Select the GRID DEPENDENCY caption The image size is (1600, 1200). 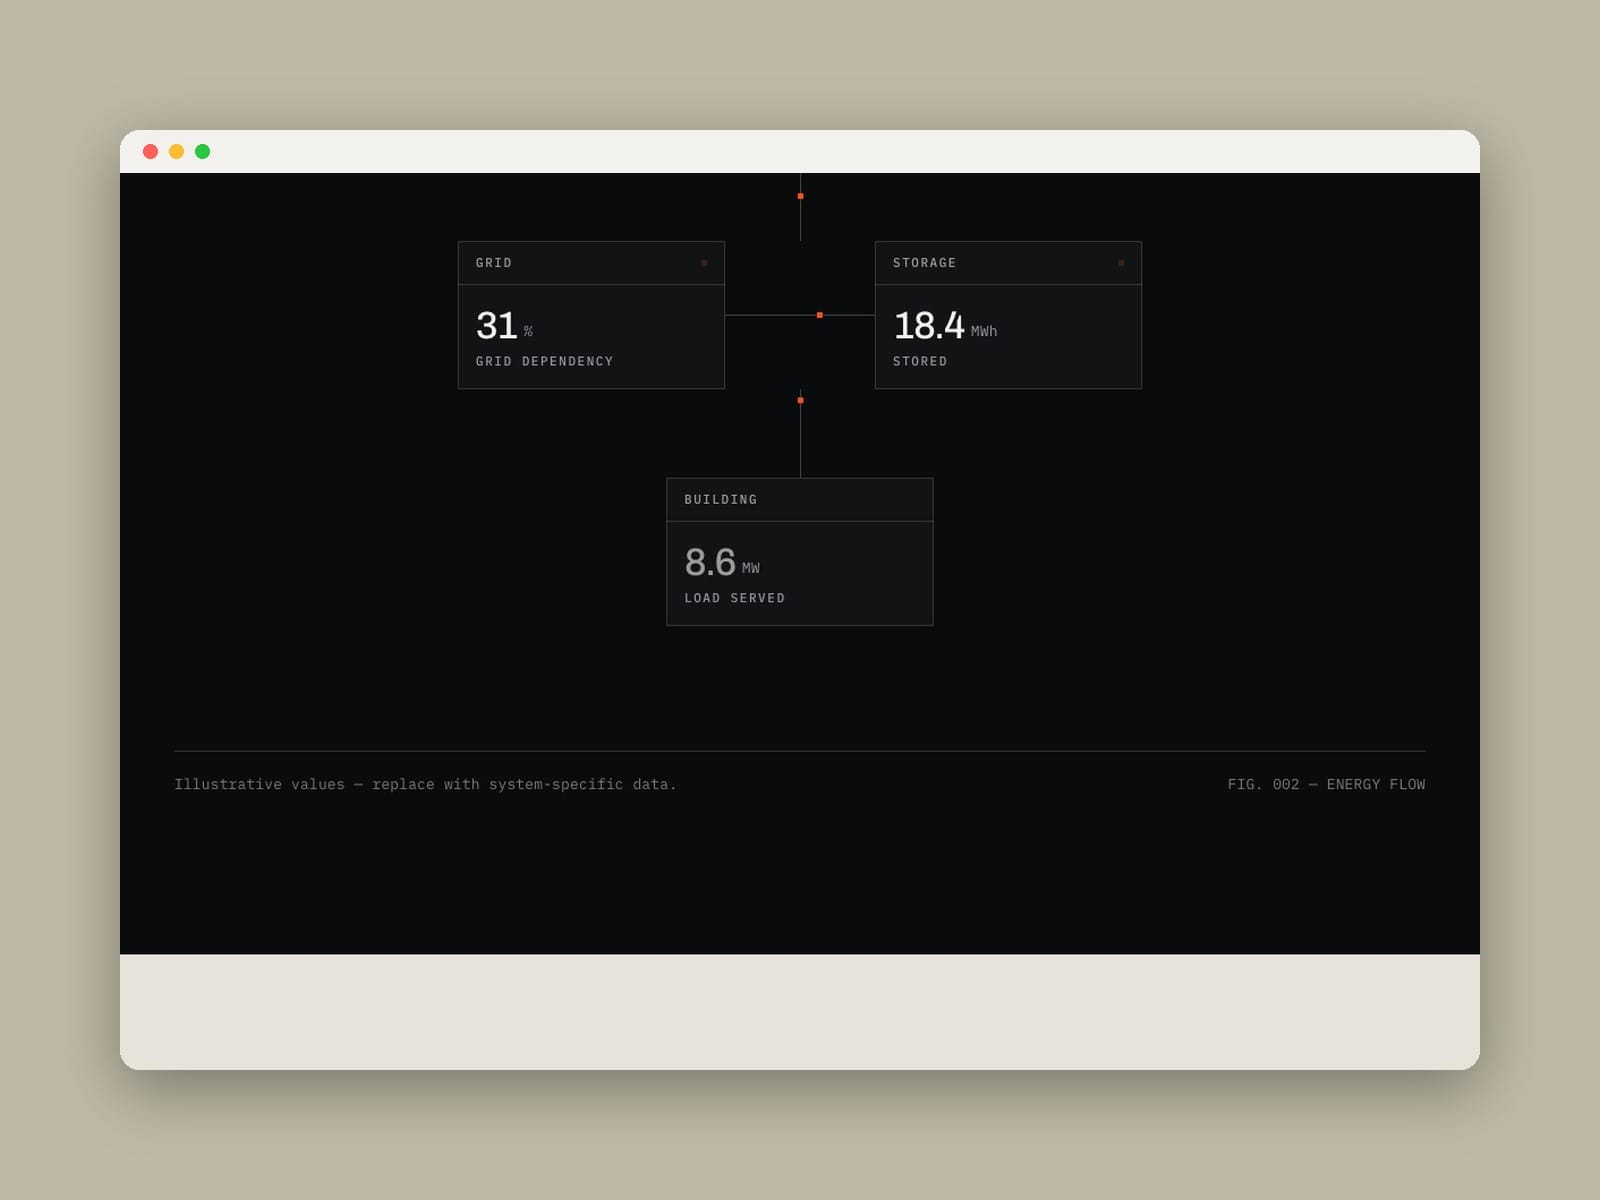tap(545, 362)
